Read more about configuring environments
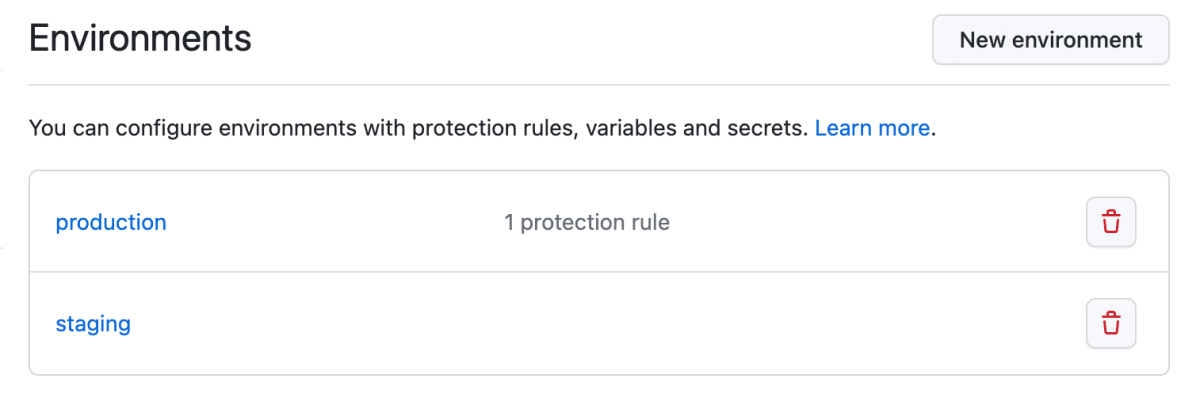1200x409 pixels. pyautogui.click(x=873, y=128)
